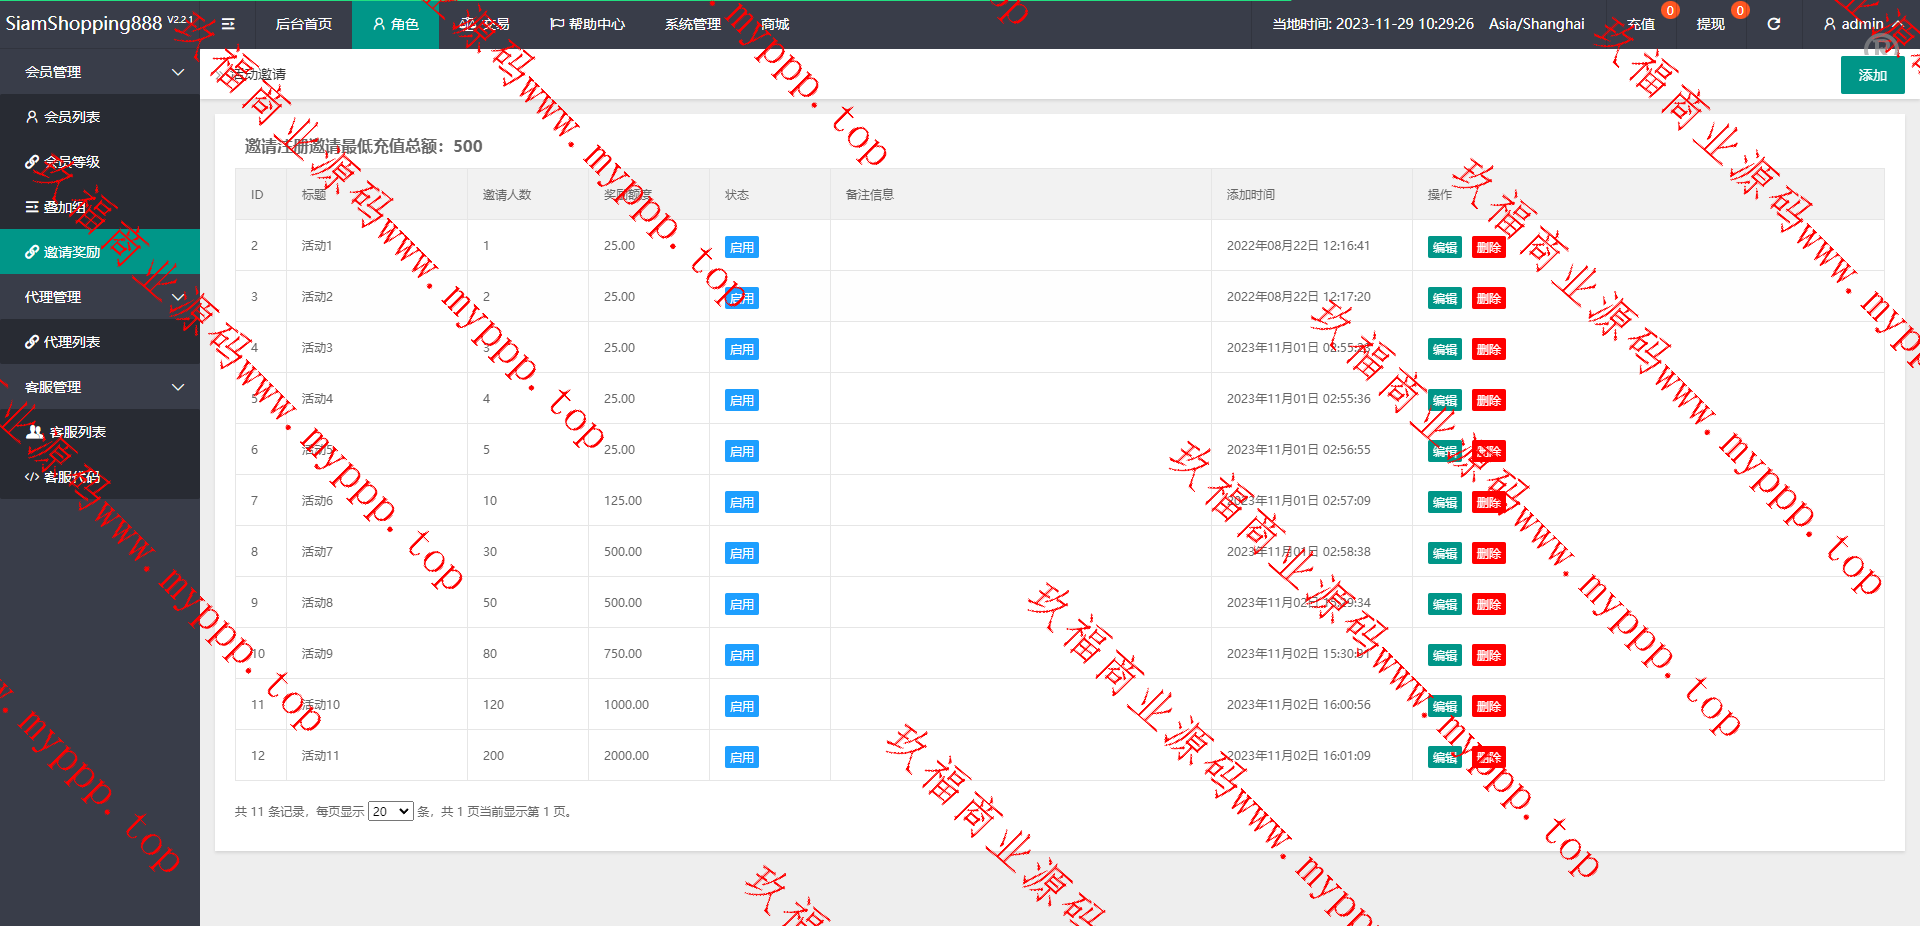Image resolution: width=1920 pixels, height=926 pixels.
Task: Go to the 系统管理 top menu
Action: (x=692, y=24)
